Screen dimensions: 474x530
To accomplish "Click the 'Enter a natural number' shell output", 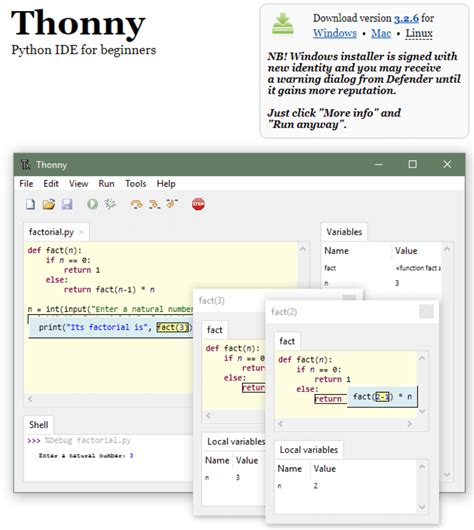I will click(x=86, y=456).
